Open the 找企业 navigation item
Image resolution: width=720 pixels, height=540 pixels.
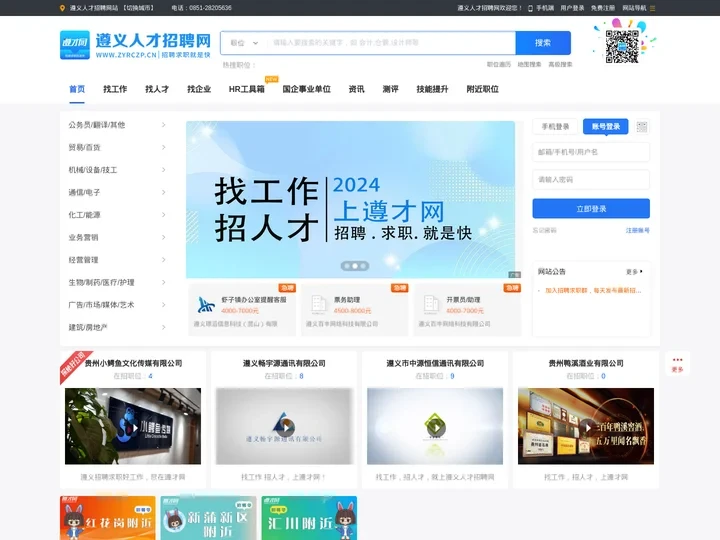coord(199,89)
